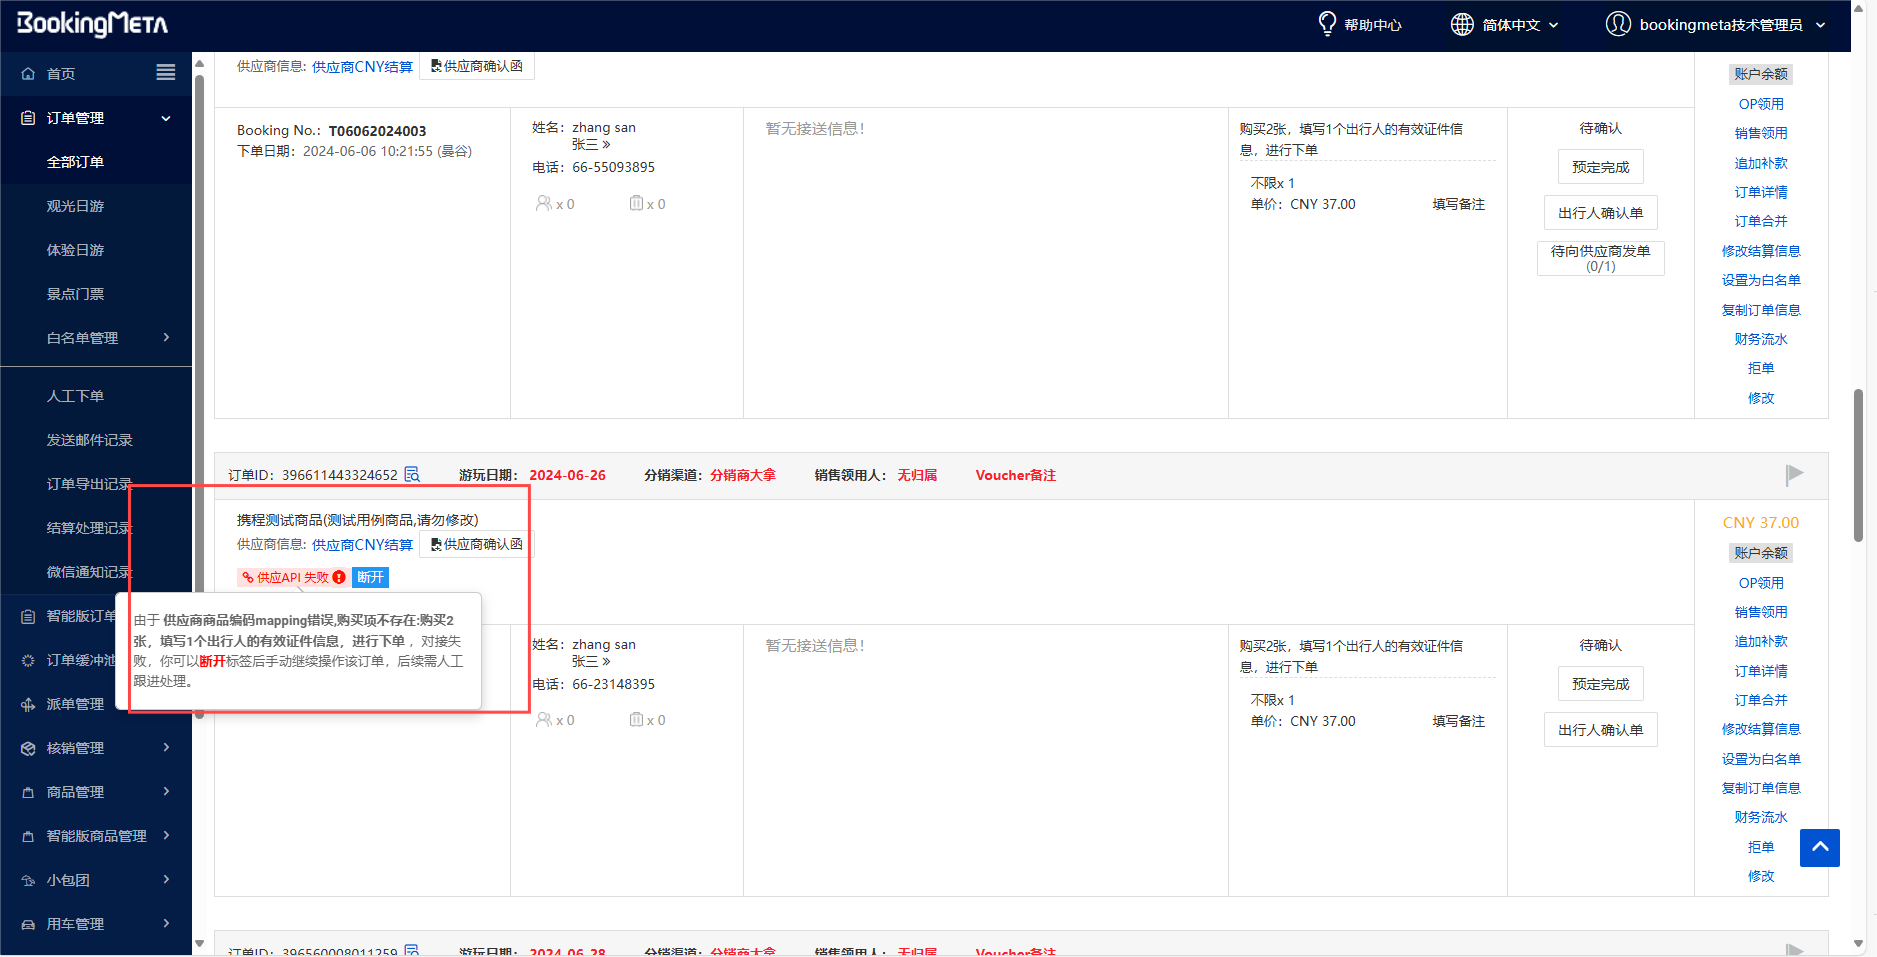Click 待向供应商发单 (0/1) button
The width and height of the screenshot is (1877, 957).
pos(1600,258)
